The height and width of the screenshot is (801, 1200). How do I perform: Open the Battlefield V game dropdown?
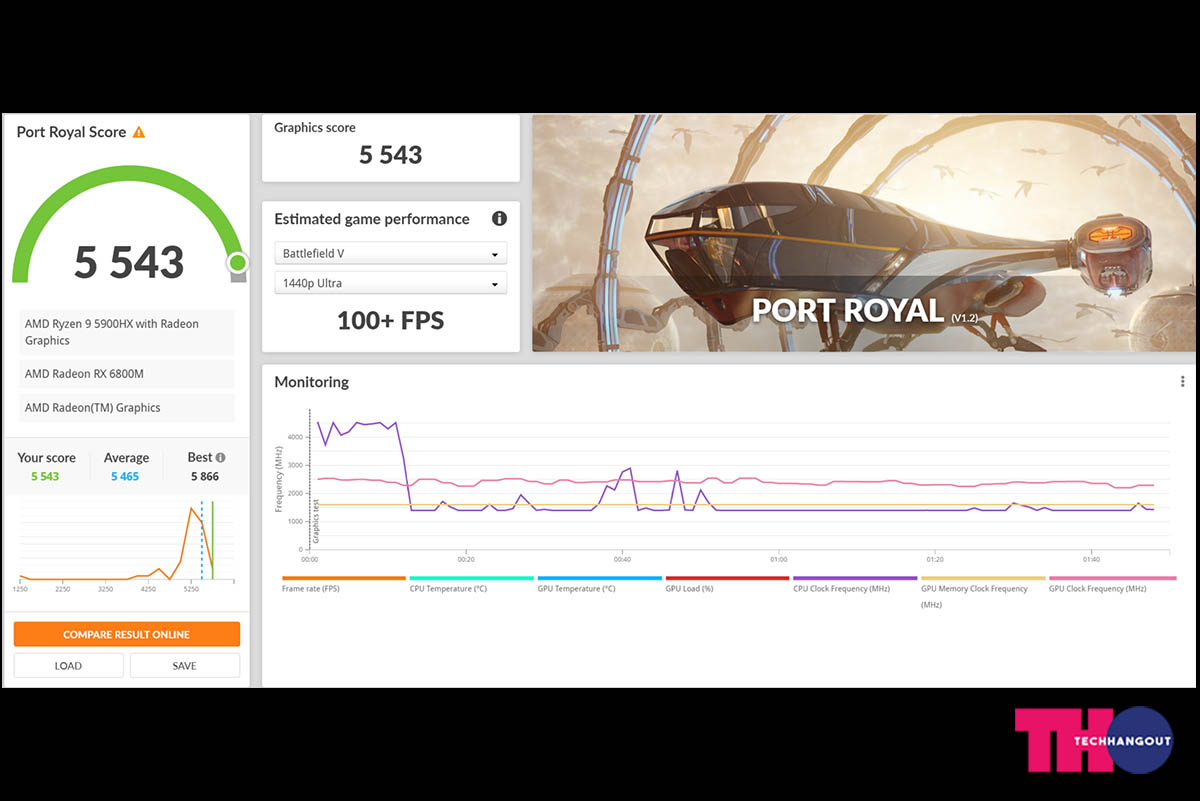(390, 254)
